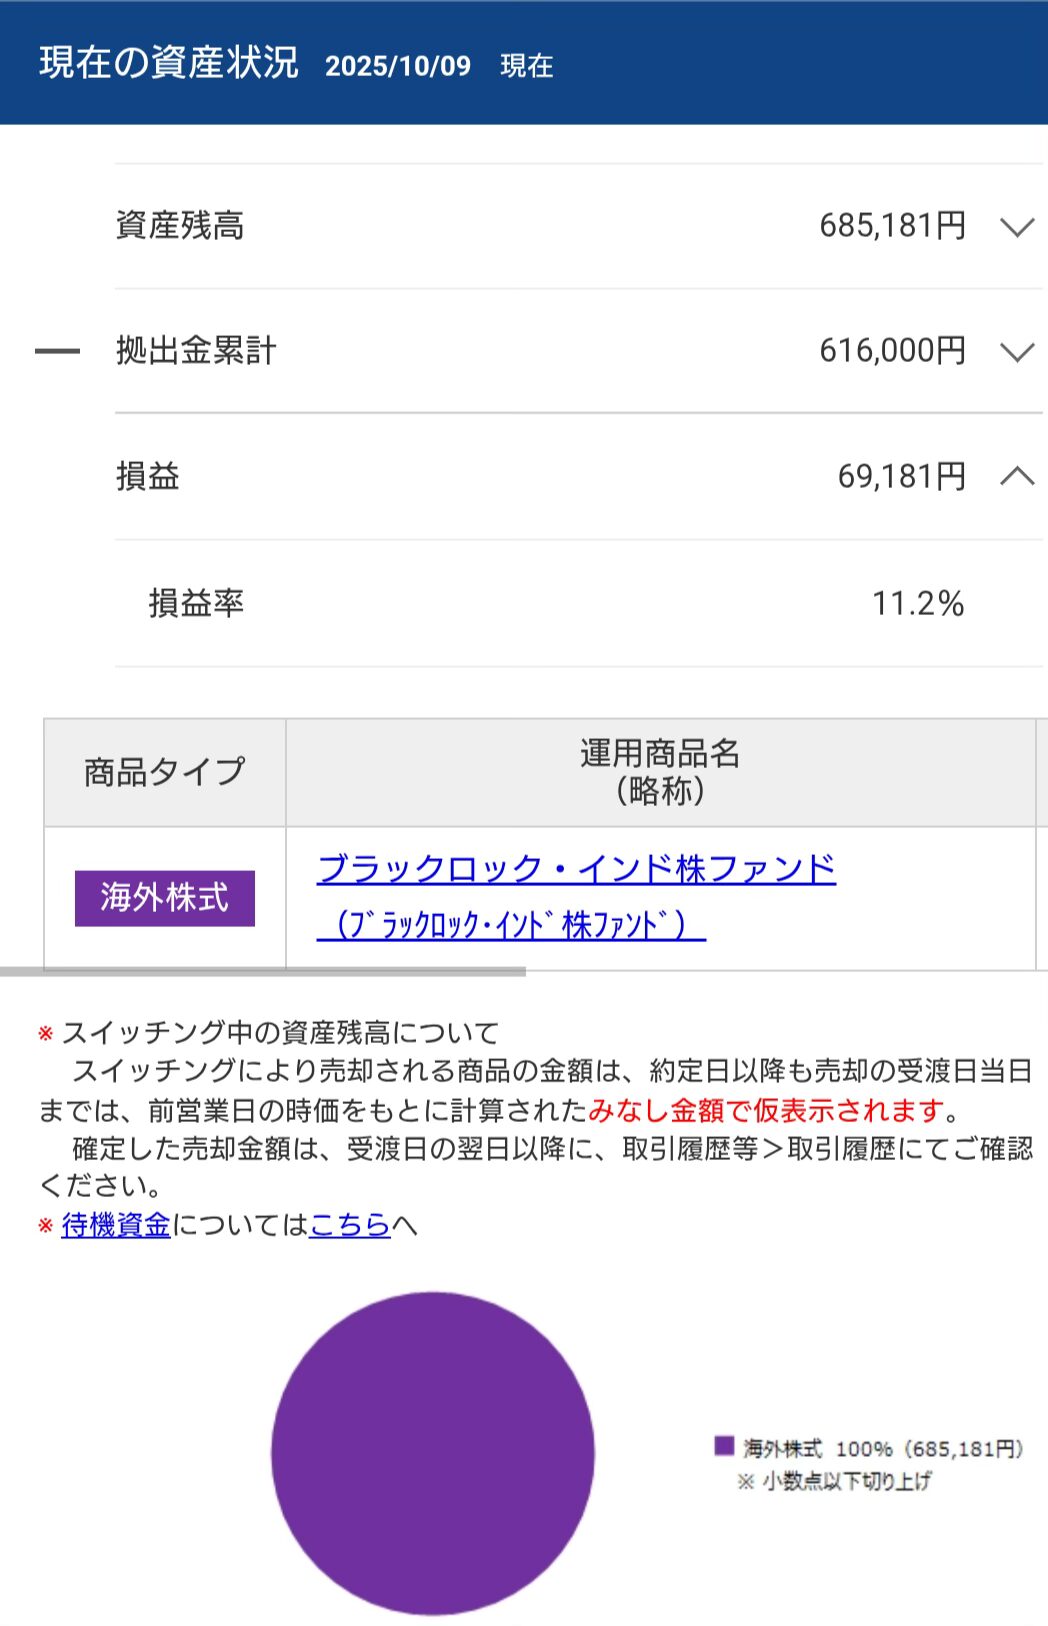Open the ブラックロック・インド株ファンド fund link
This screenshot has height=1626, width=1048.
(576, 868)
